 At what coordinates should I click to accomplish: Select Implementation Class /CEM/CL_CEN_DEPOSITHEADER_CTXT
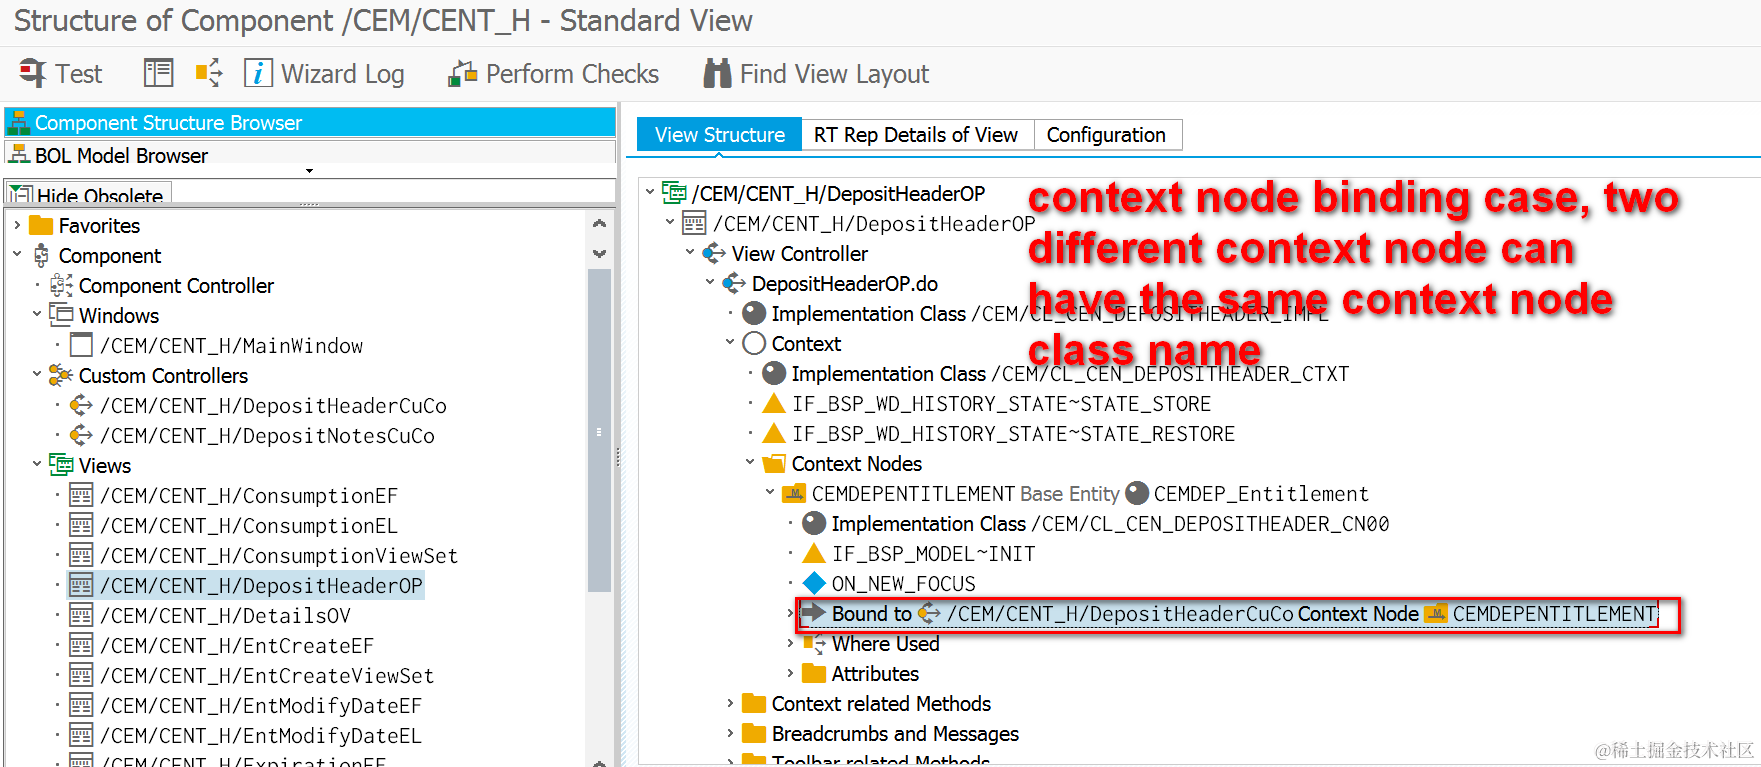tap(1070, 374)
